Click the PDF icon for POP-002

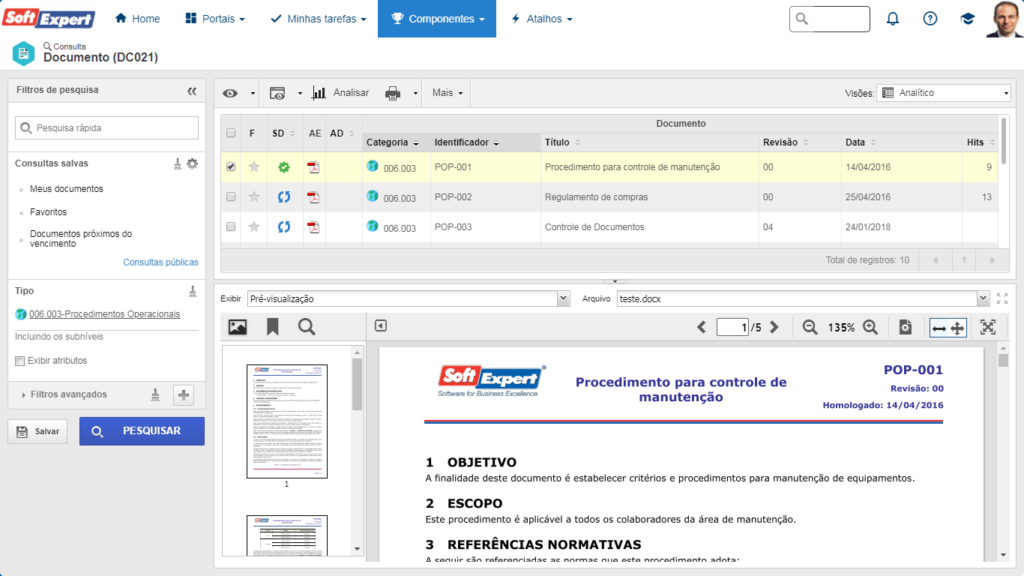313,197
